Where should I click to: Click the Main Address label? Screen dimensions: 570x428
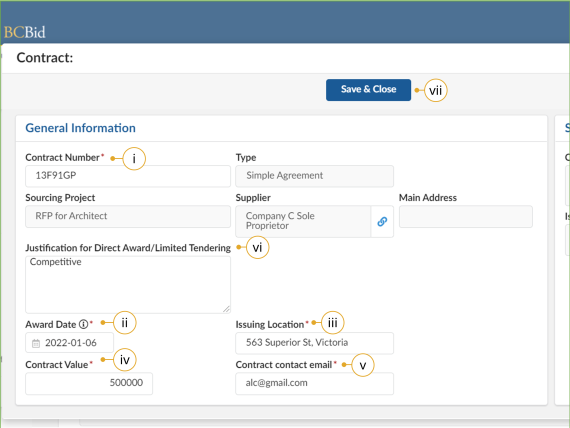pos(428,197)
